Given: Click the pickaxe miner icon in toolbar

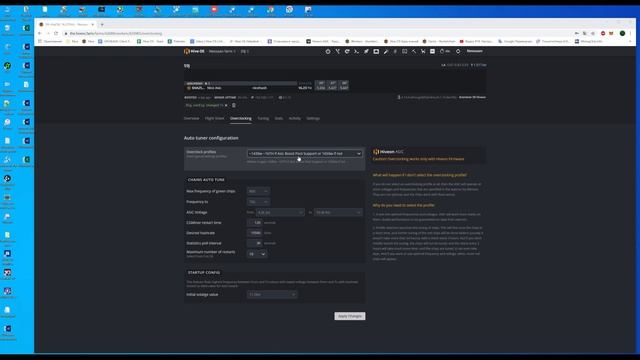Looking at the screenshot, I should [x=414, y=51].
